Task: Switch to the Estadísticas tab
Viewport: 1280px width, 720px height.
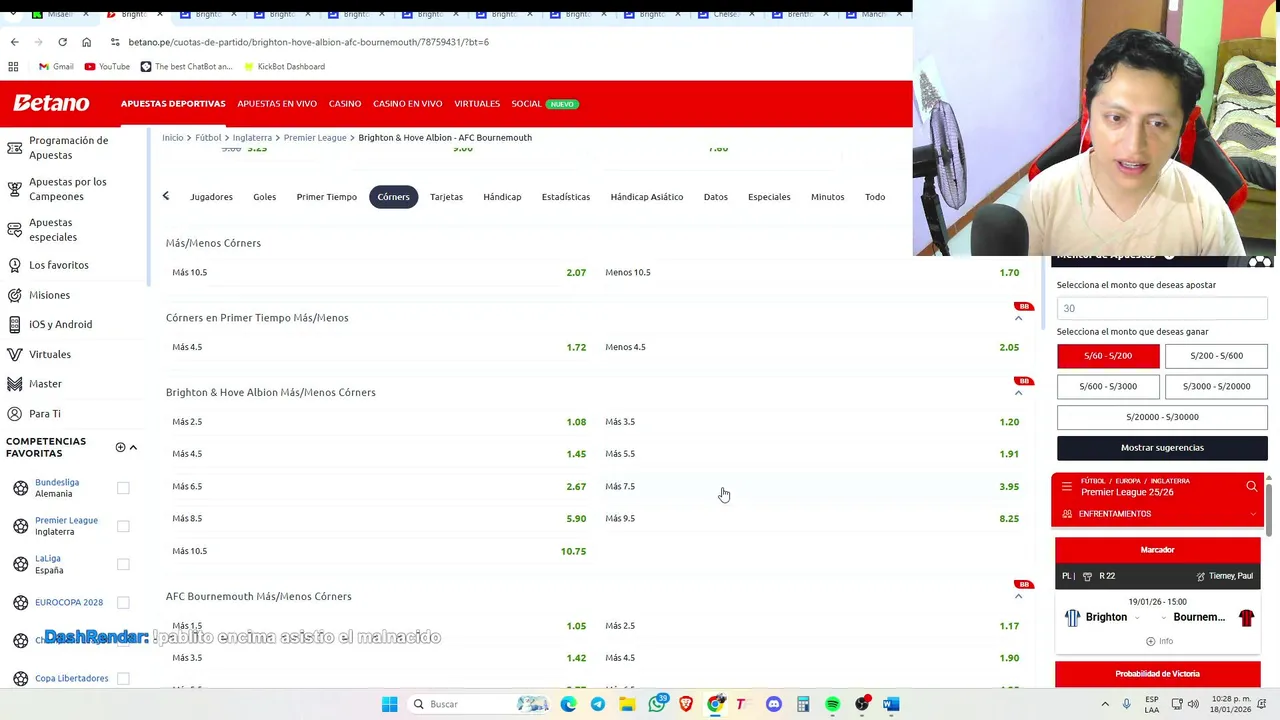Action: pyautogui.click(x=566, y=197)
